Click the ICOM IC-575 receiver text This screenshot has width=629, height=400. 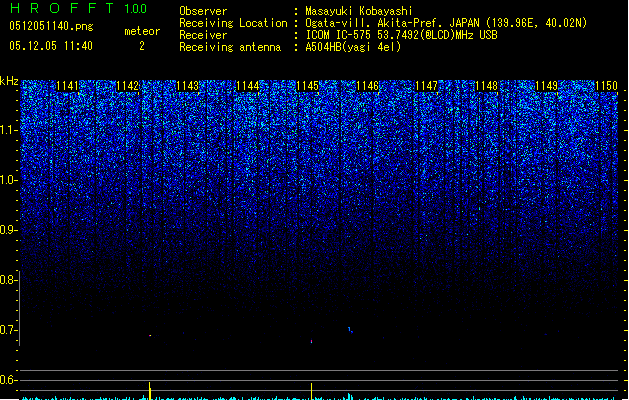point(401,35)
